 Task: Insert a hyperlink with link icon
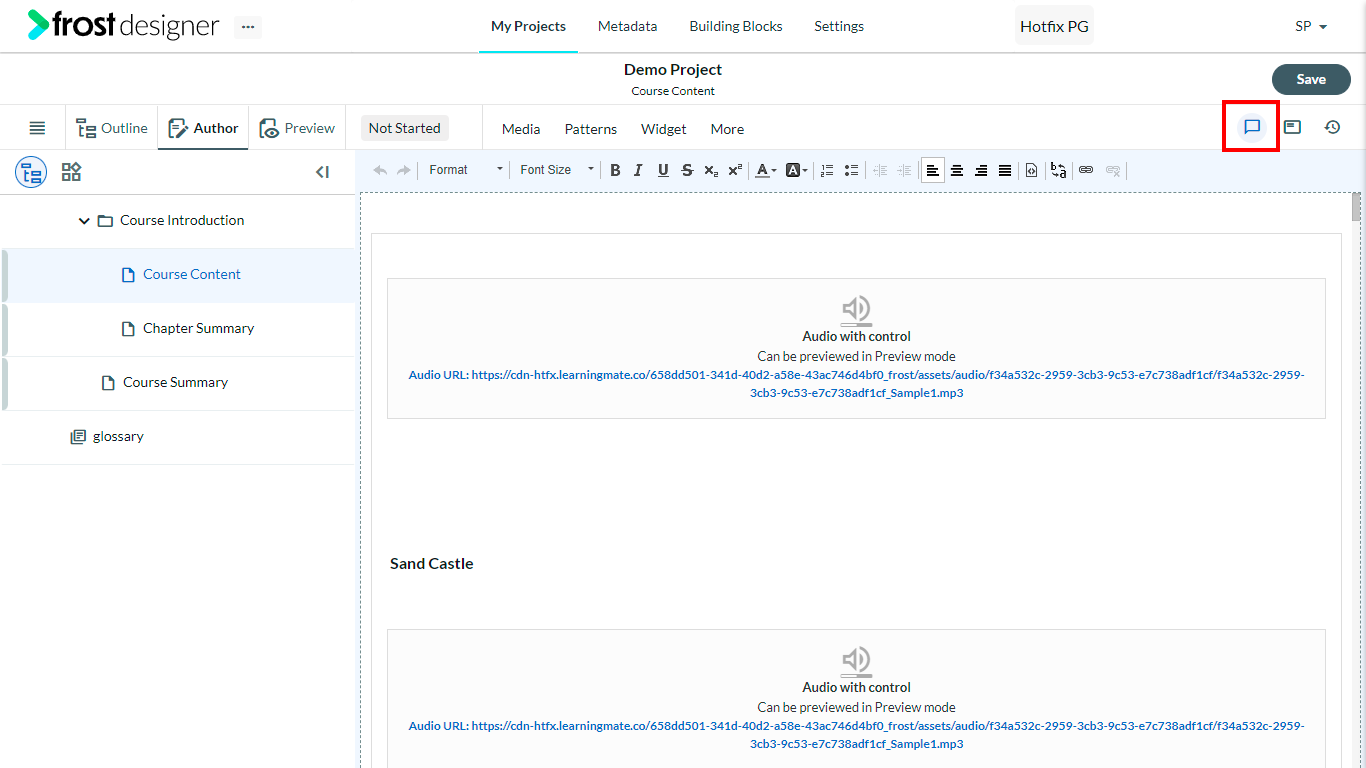pos(1086,170)
